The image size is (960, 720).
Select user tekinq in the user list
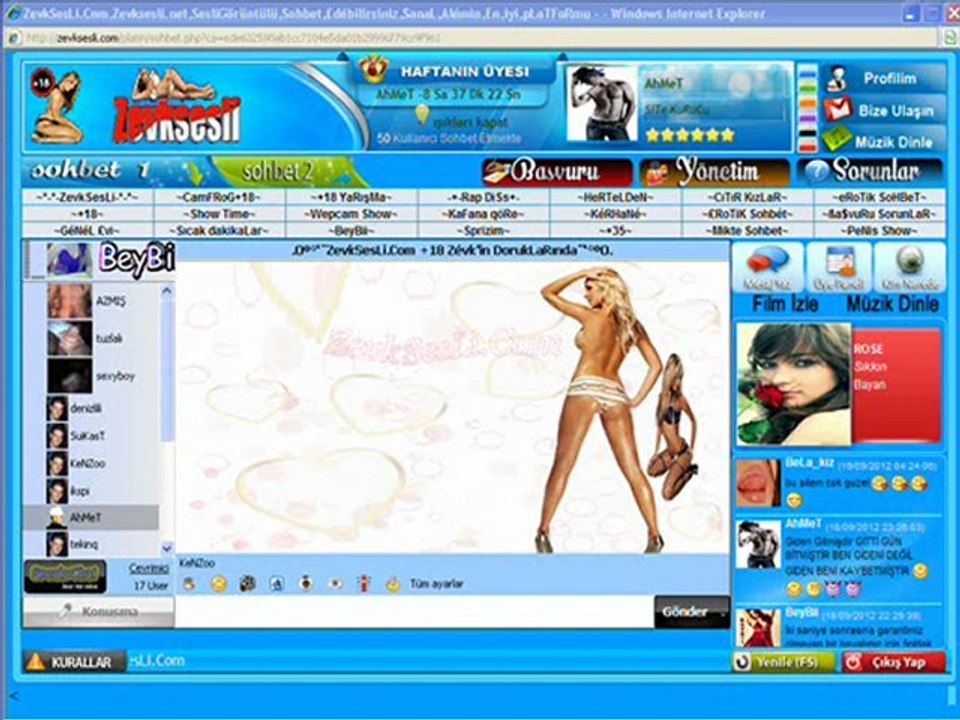pyautogui.click(x=91, y=544)
